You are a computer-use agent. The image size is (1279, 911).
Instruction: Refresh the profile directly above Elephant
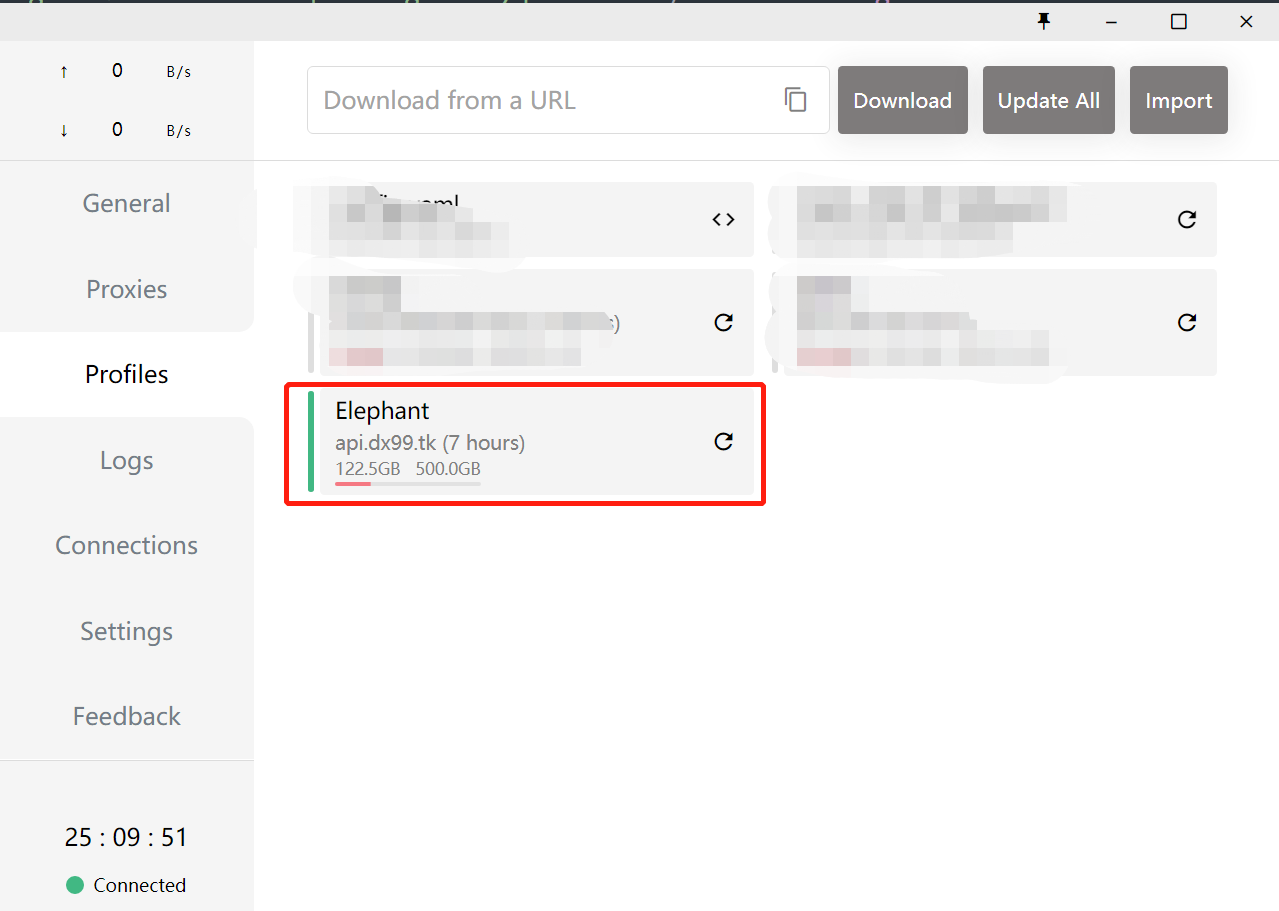tap(723, 323)
